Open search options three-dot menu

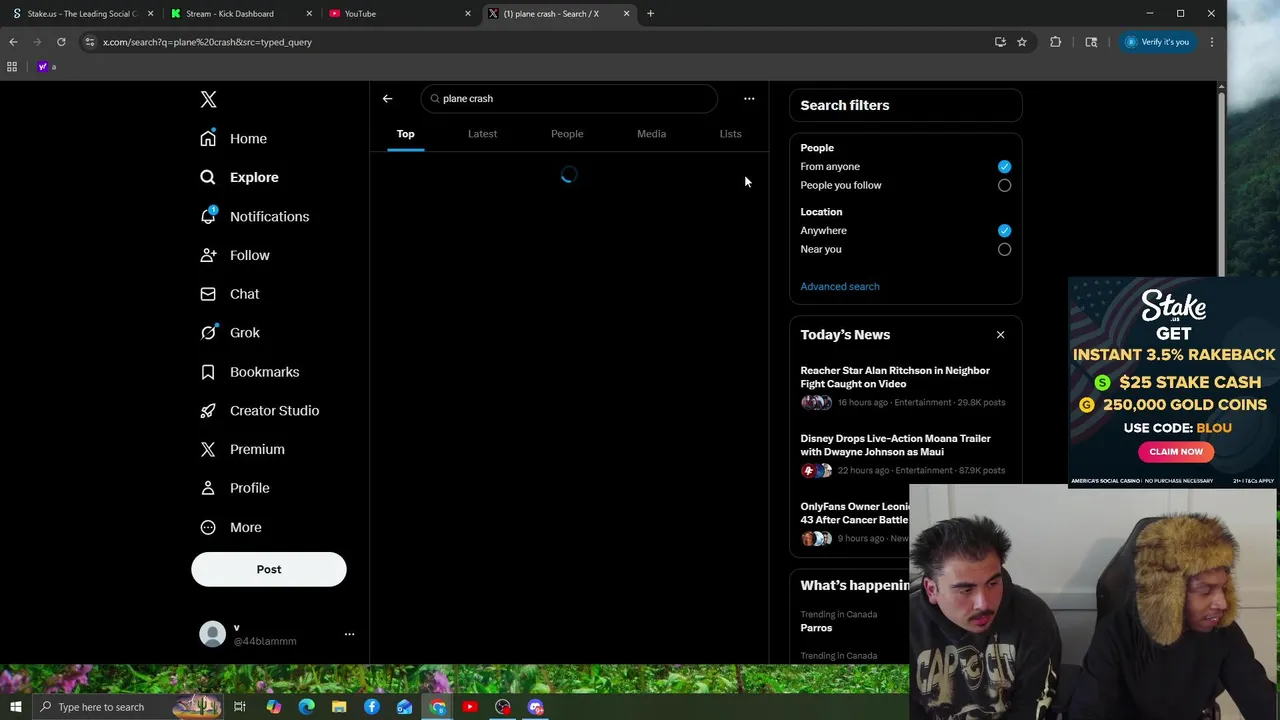[749, 98]
